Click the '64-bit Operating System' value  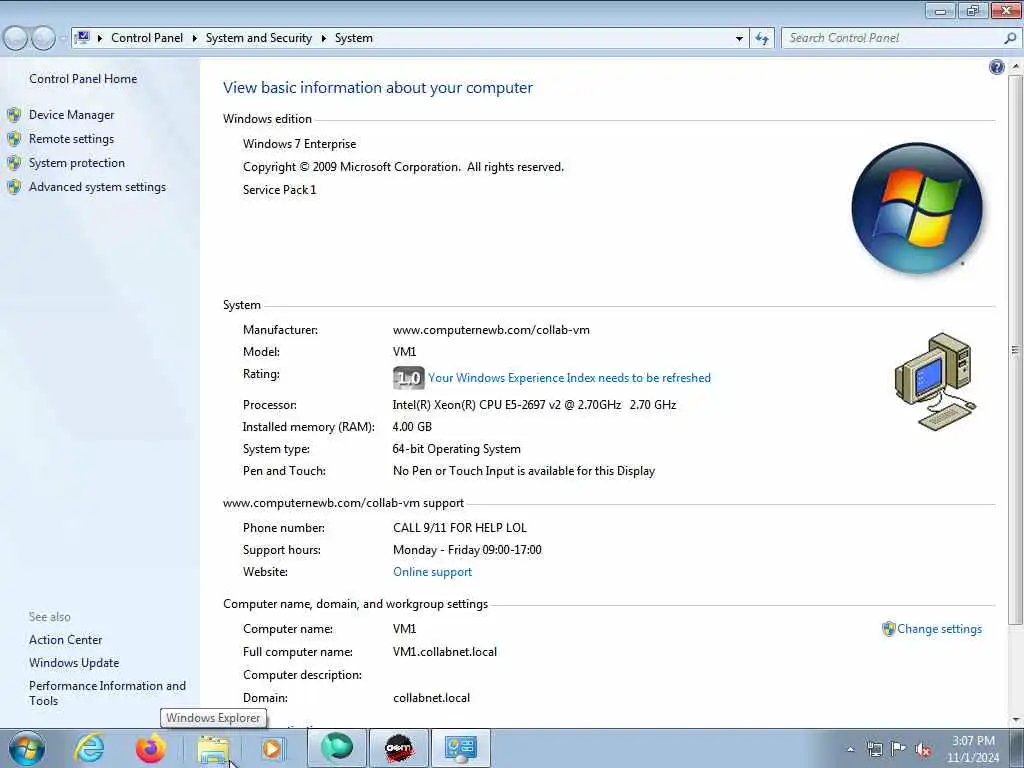(456, 449)
